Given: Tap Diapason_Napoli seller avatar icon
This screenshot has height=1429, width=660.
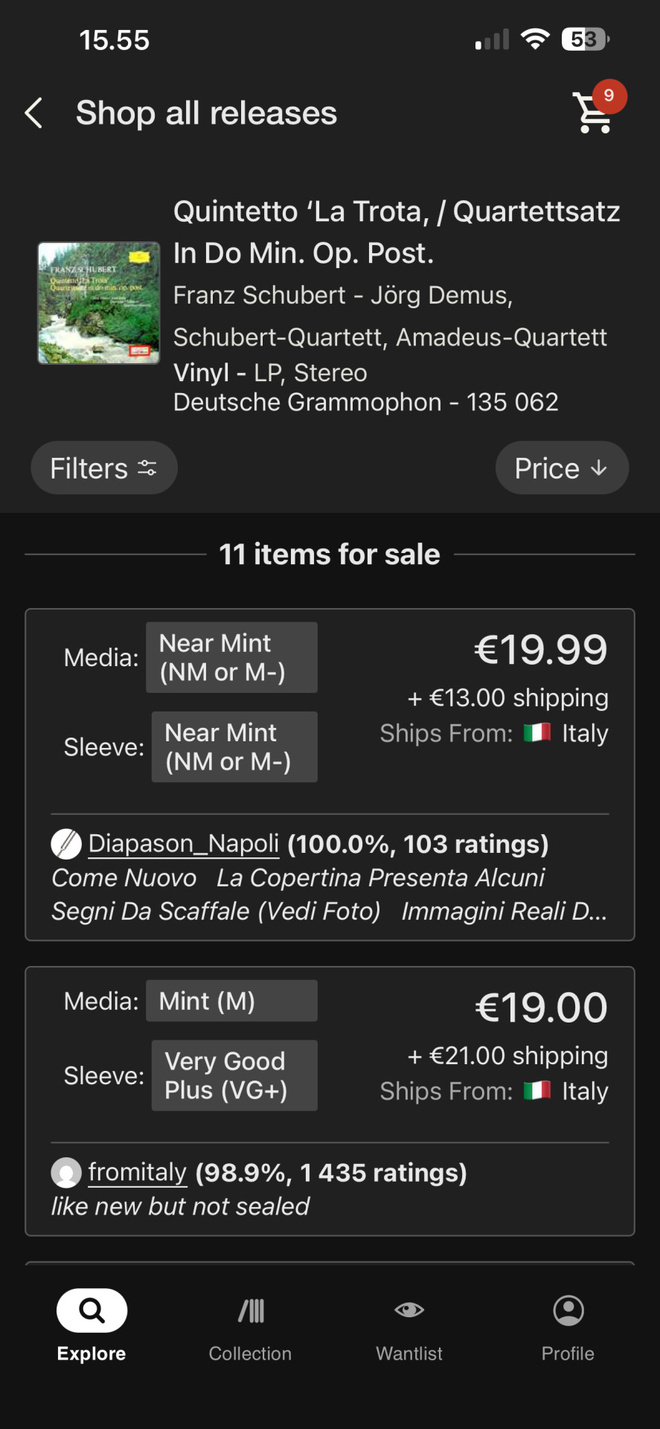Looking at the screenshot, I should pyautogui.click(x=66, y=845).
